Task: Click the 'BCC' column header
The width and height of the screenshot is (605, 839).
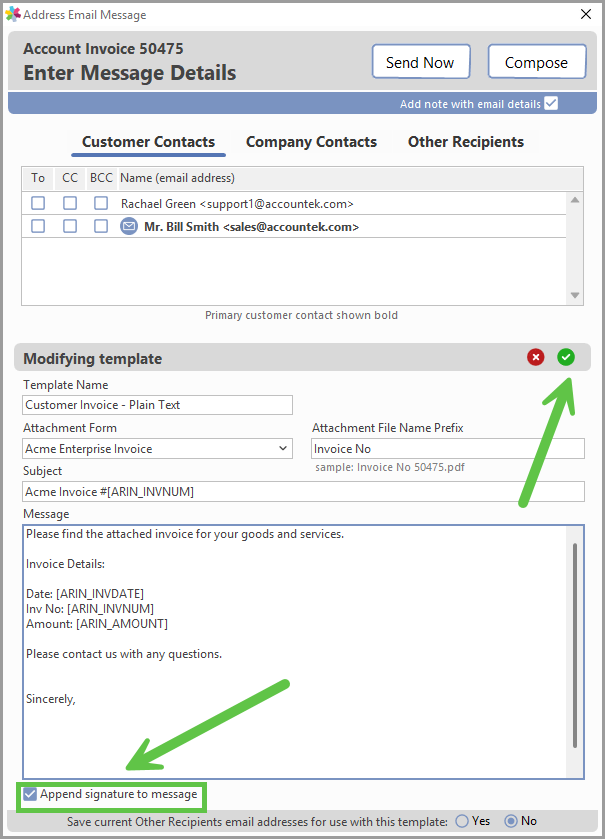Action: pyautogui.click(x=101, y=178)
